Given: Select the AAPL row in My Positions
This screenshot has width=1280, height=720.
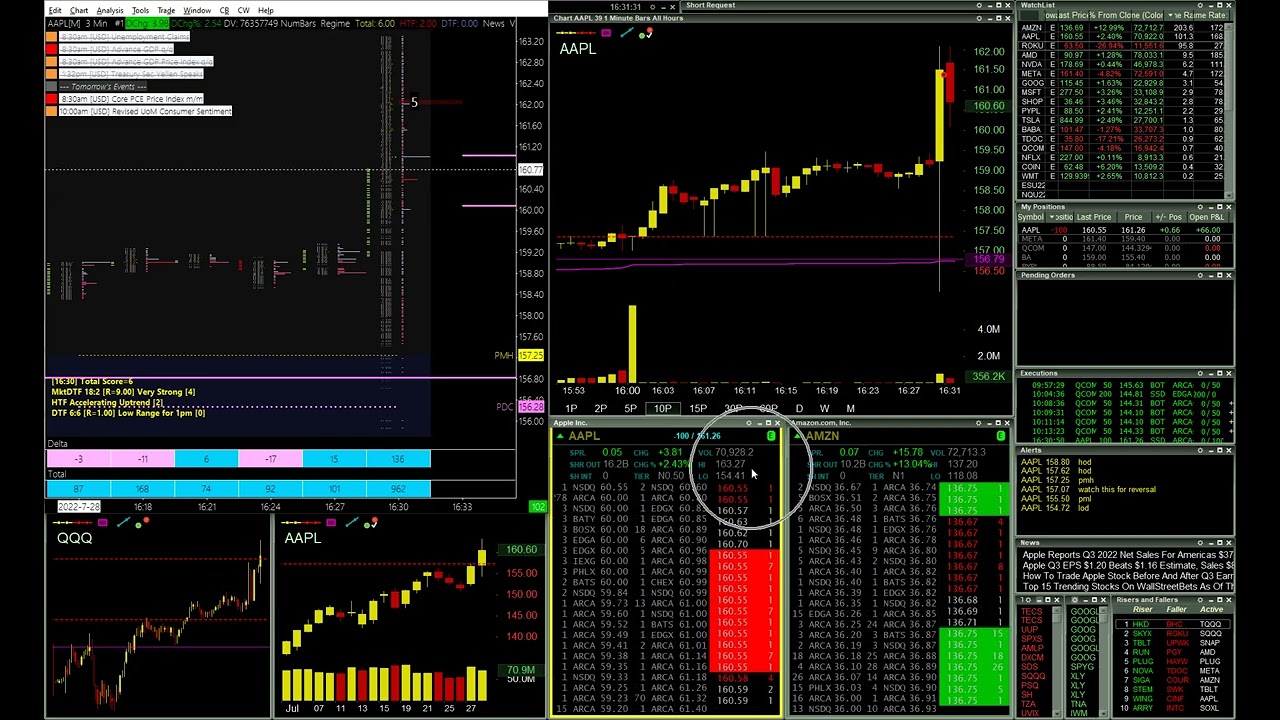Looking at the screenshot, I should 1125,231.
